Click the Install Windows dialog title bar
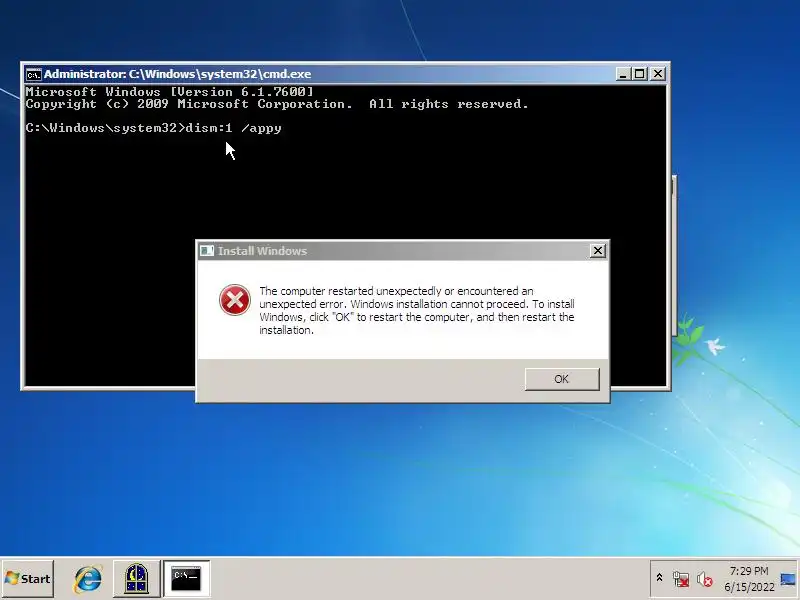 [403, 251]
